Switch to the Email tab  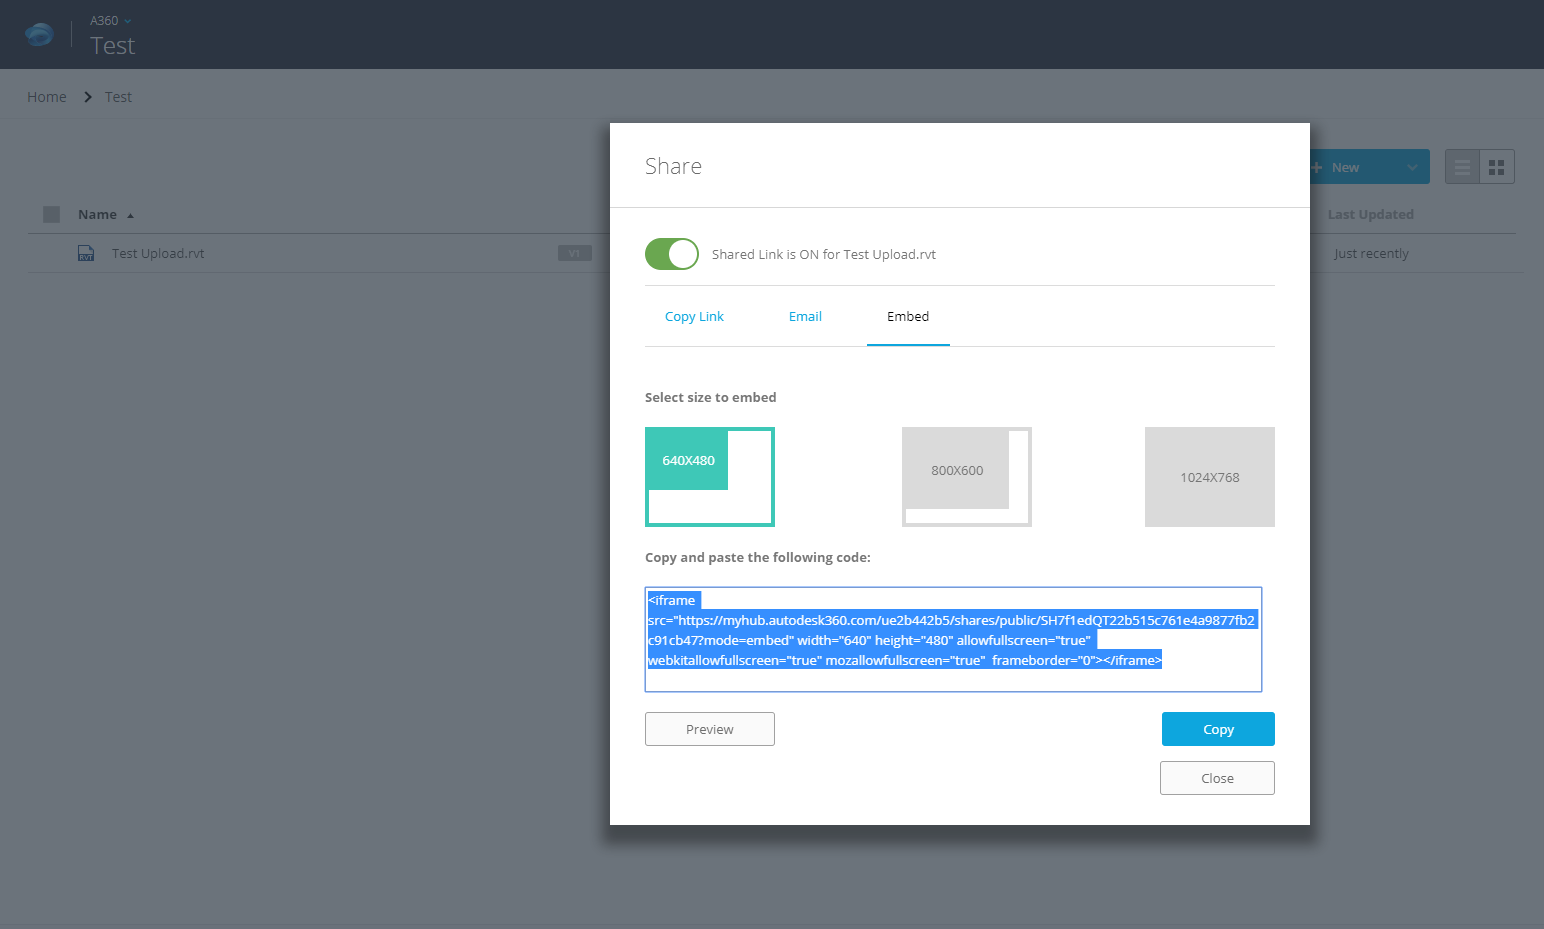point(805,316)
